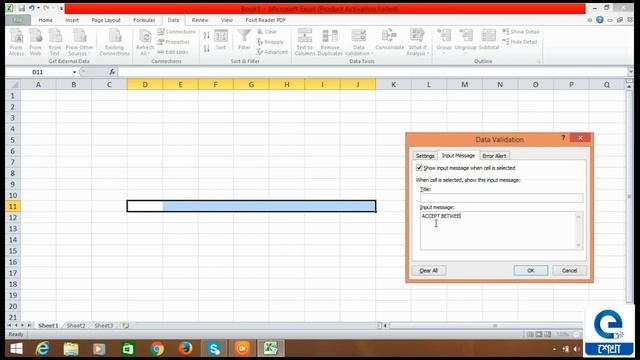Click Existing Connections icon
This screenshot has width=640, height=360.
(115, 42)
